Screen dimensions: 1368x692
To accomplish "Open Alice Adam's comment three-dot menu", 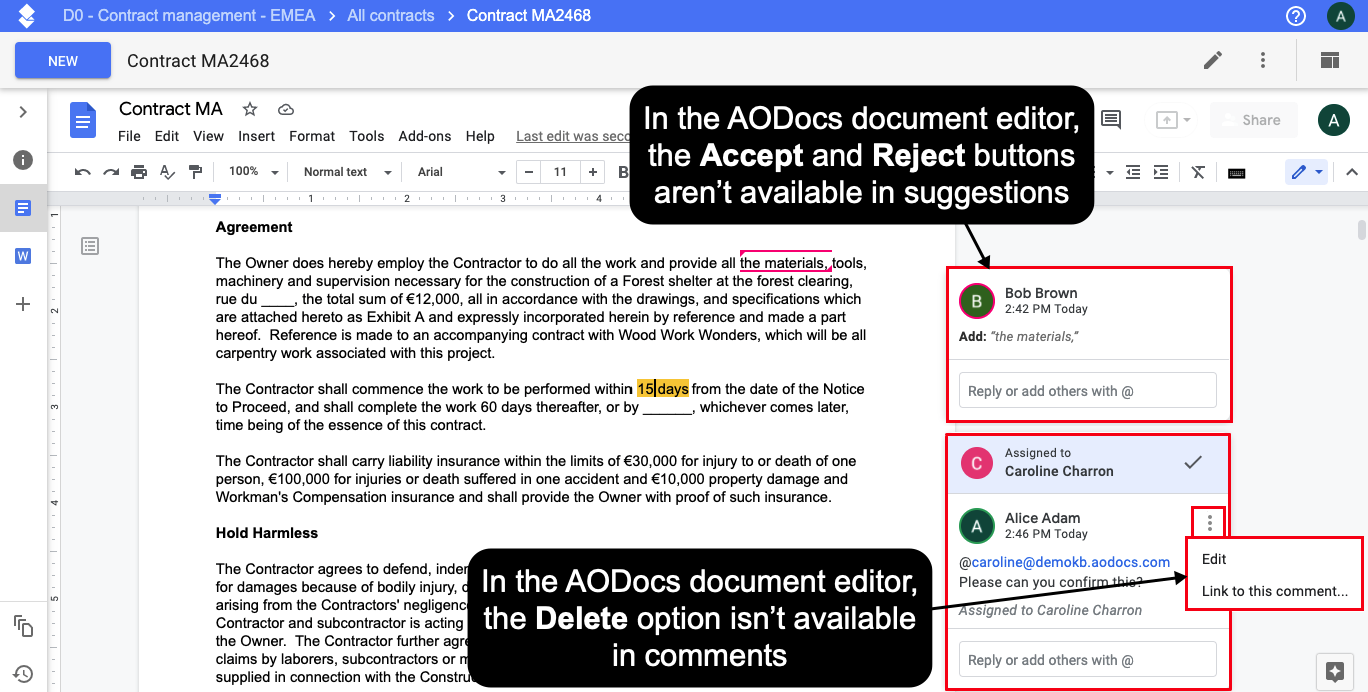I will 1210,522.
